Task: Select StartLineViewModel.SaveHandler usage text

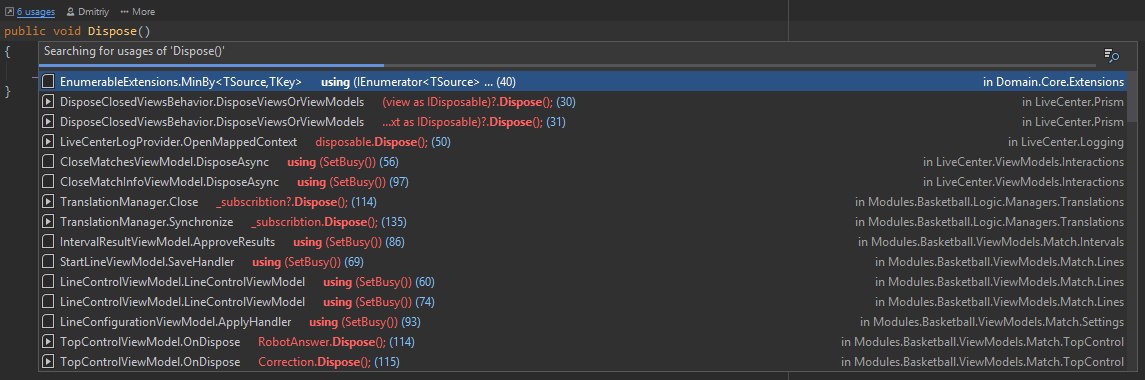Action: tap(147, 262)
